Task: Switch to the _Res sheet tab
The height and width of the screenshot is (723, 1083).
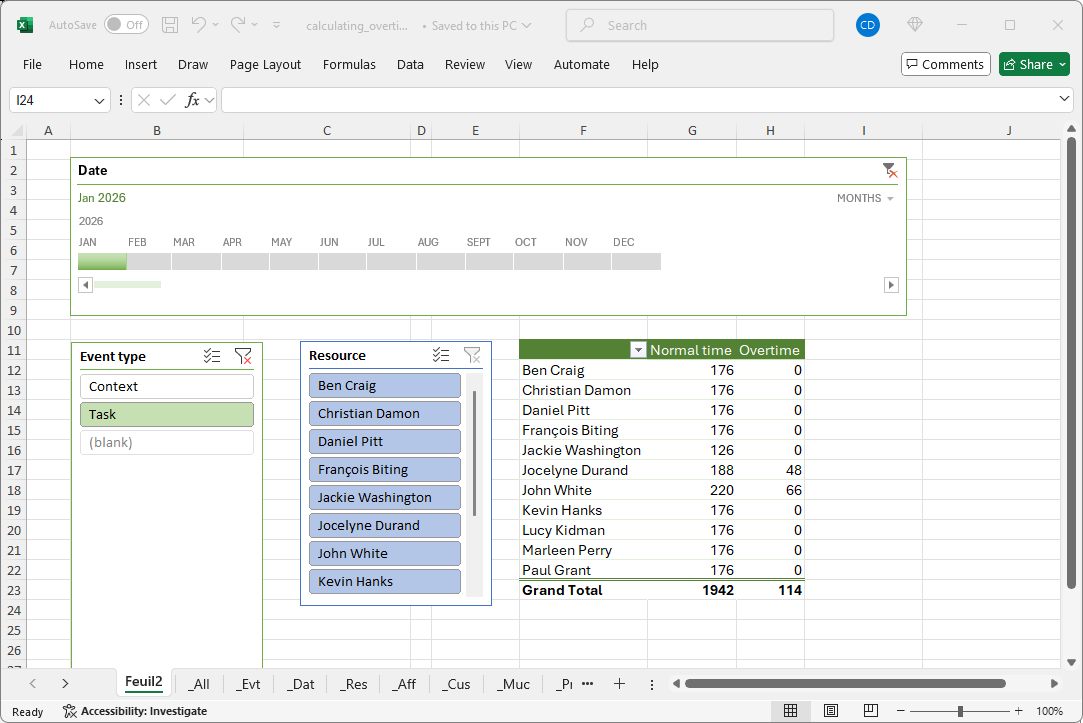Action: pos(353,684)
